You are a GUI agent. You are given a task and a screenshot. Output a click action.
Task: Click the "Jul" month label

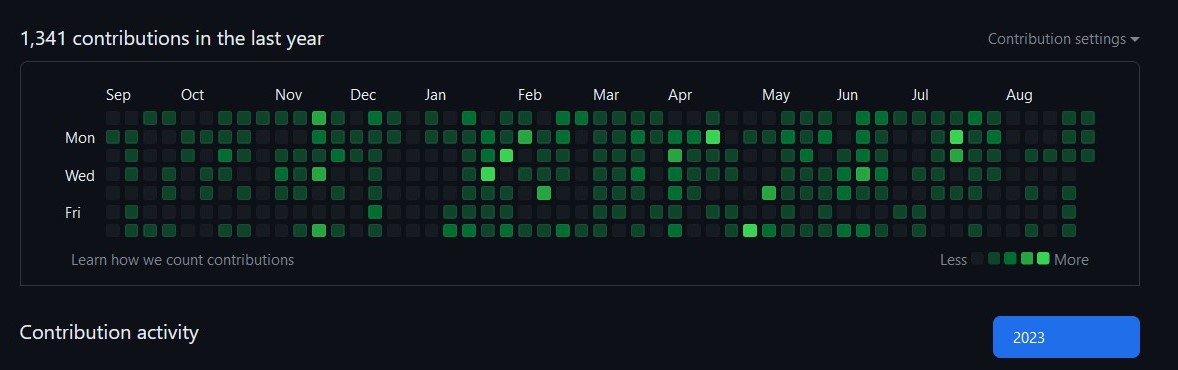[920, 95]
